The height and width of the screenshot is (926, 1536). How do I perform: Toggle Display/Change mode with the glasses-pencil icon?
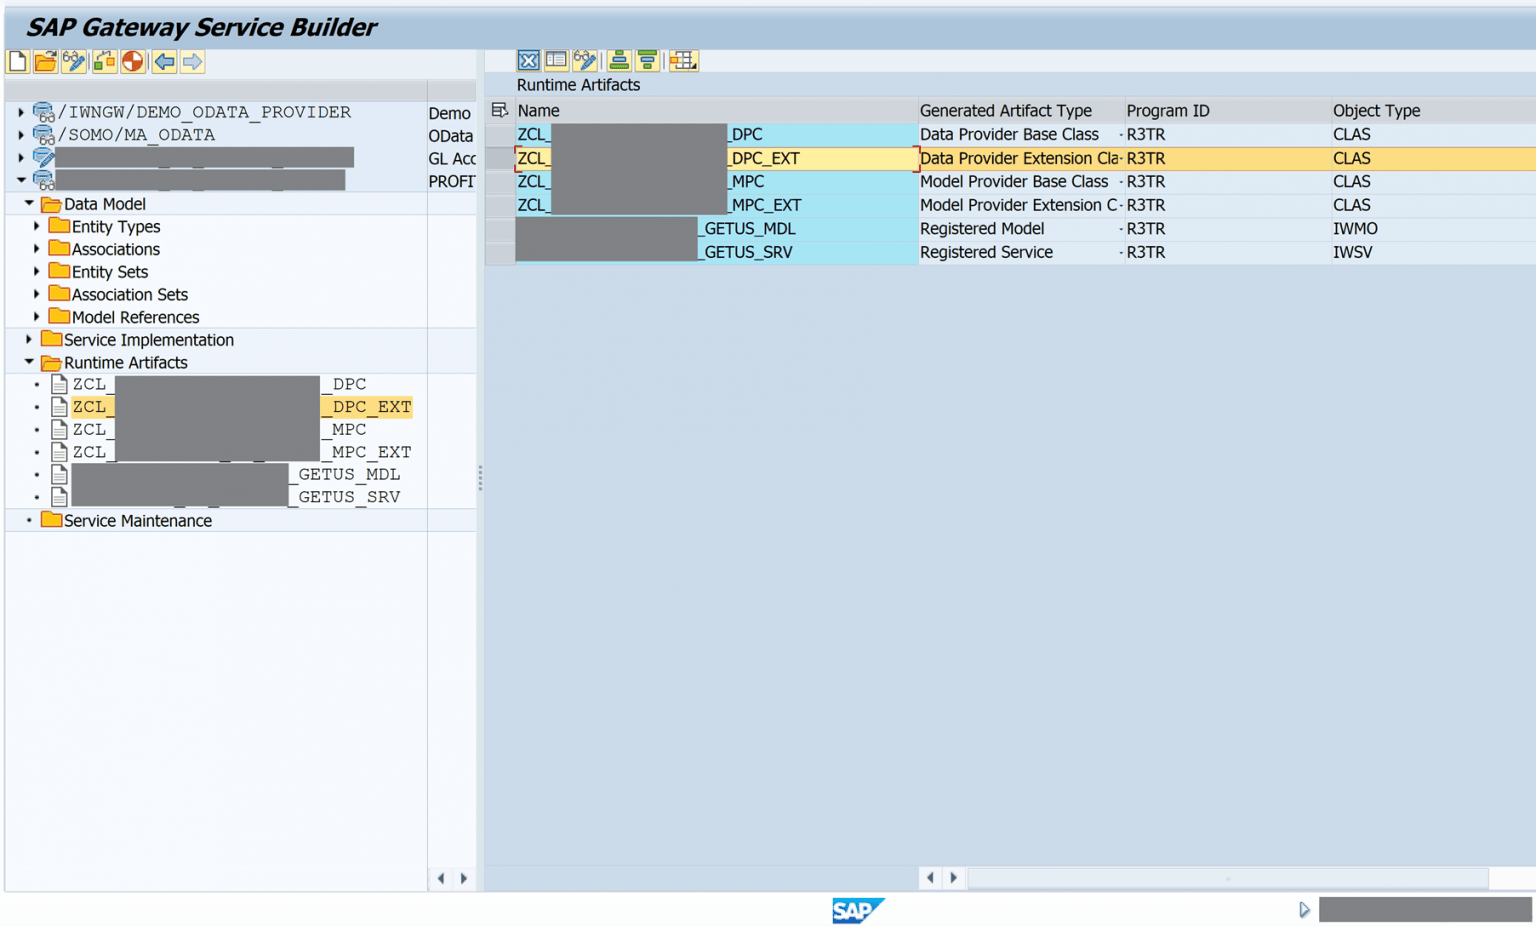pyautogui.click(x=73, y=61)
